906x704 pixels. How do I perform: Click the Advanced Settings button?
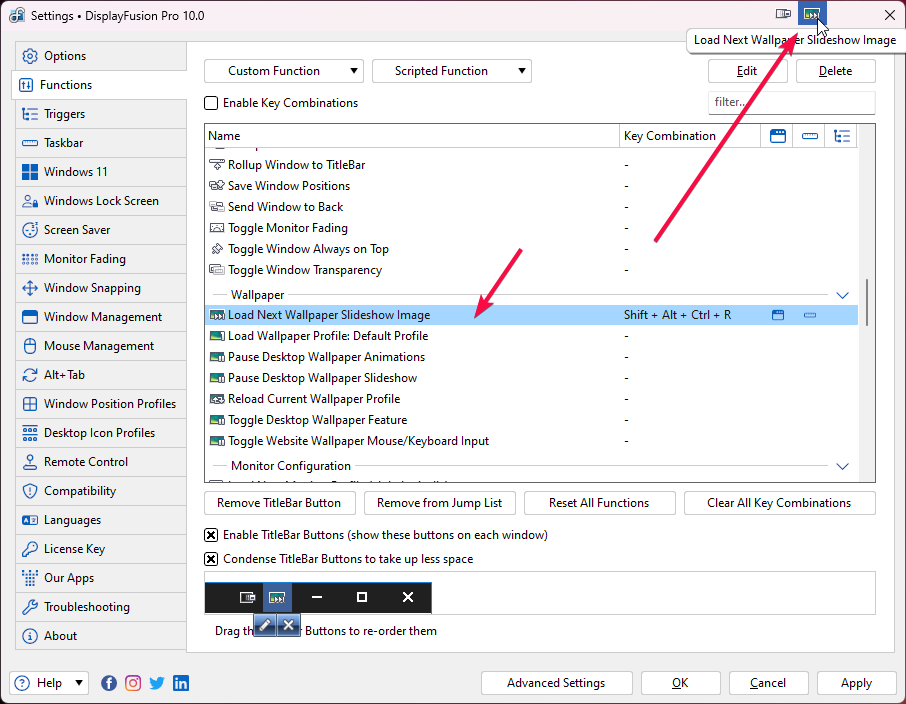(x=556, y=683)
